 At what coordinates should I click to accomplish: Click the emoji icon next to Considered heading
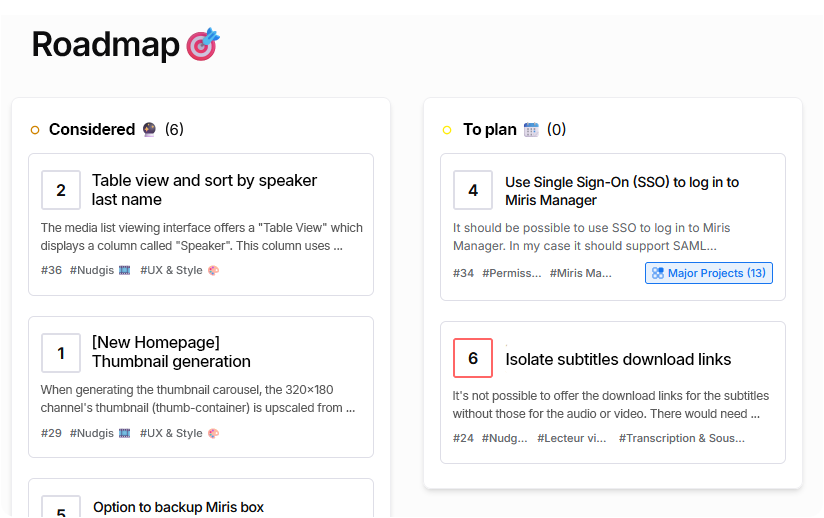149,129
